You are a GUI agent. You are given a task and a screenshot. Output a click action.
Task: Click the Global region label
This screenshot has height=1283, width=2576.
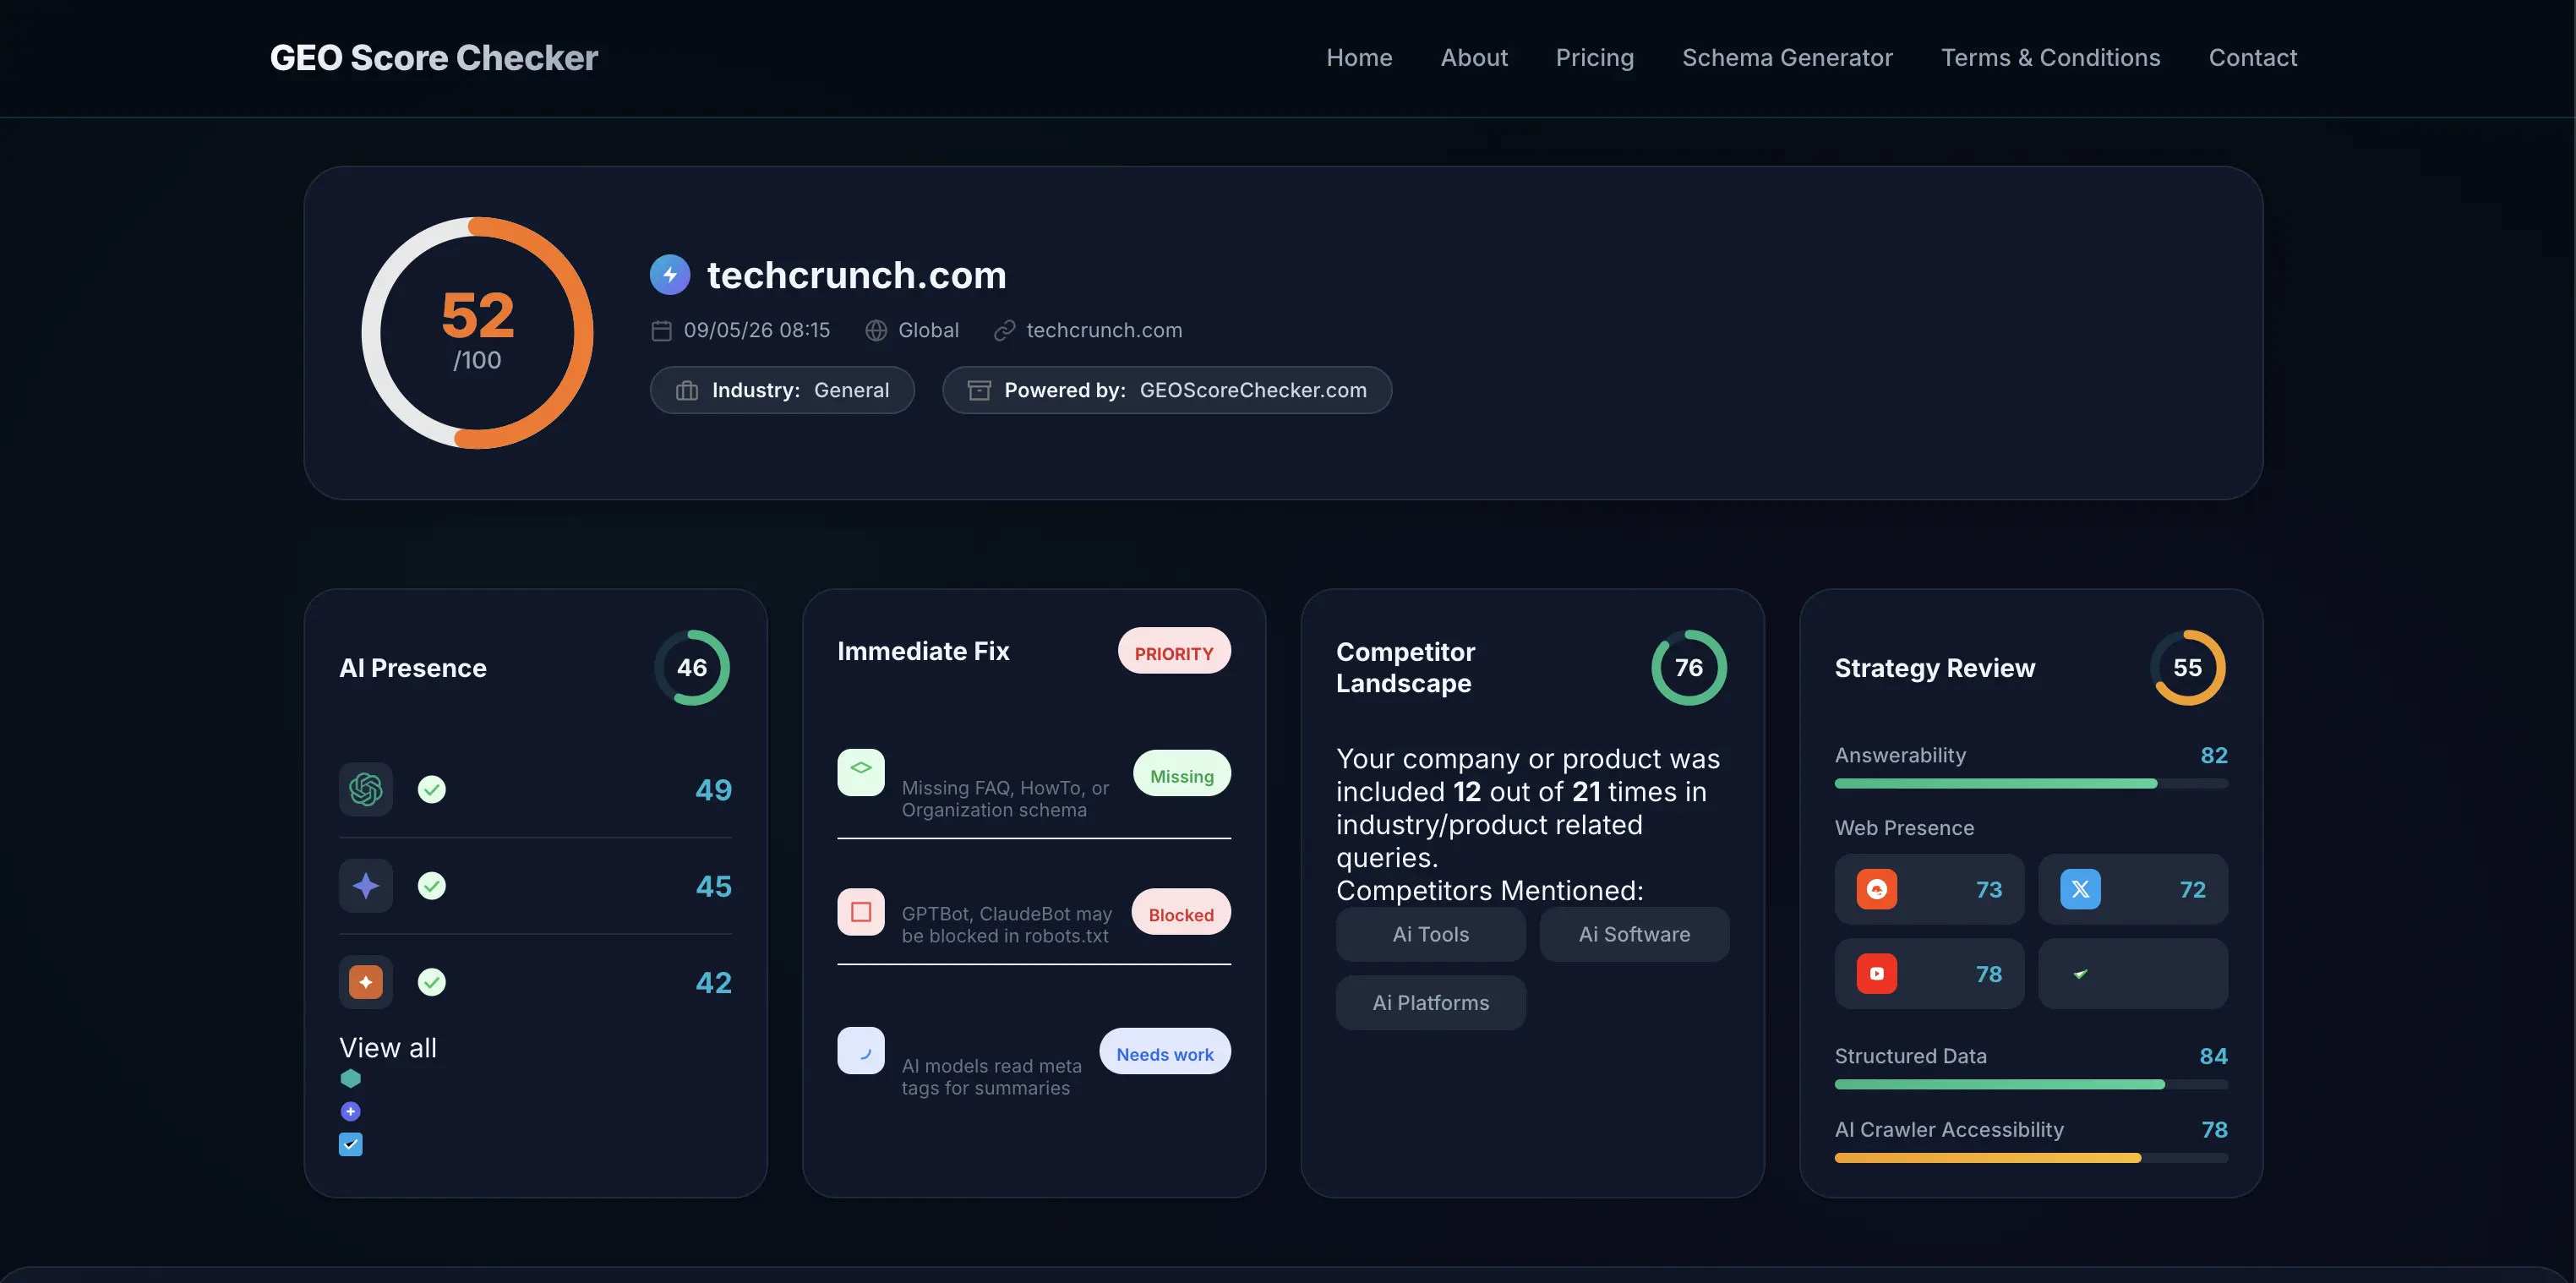(928, 331)
